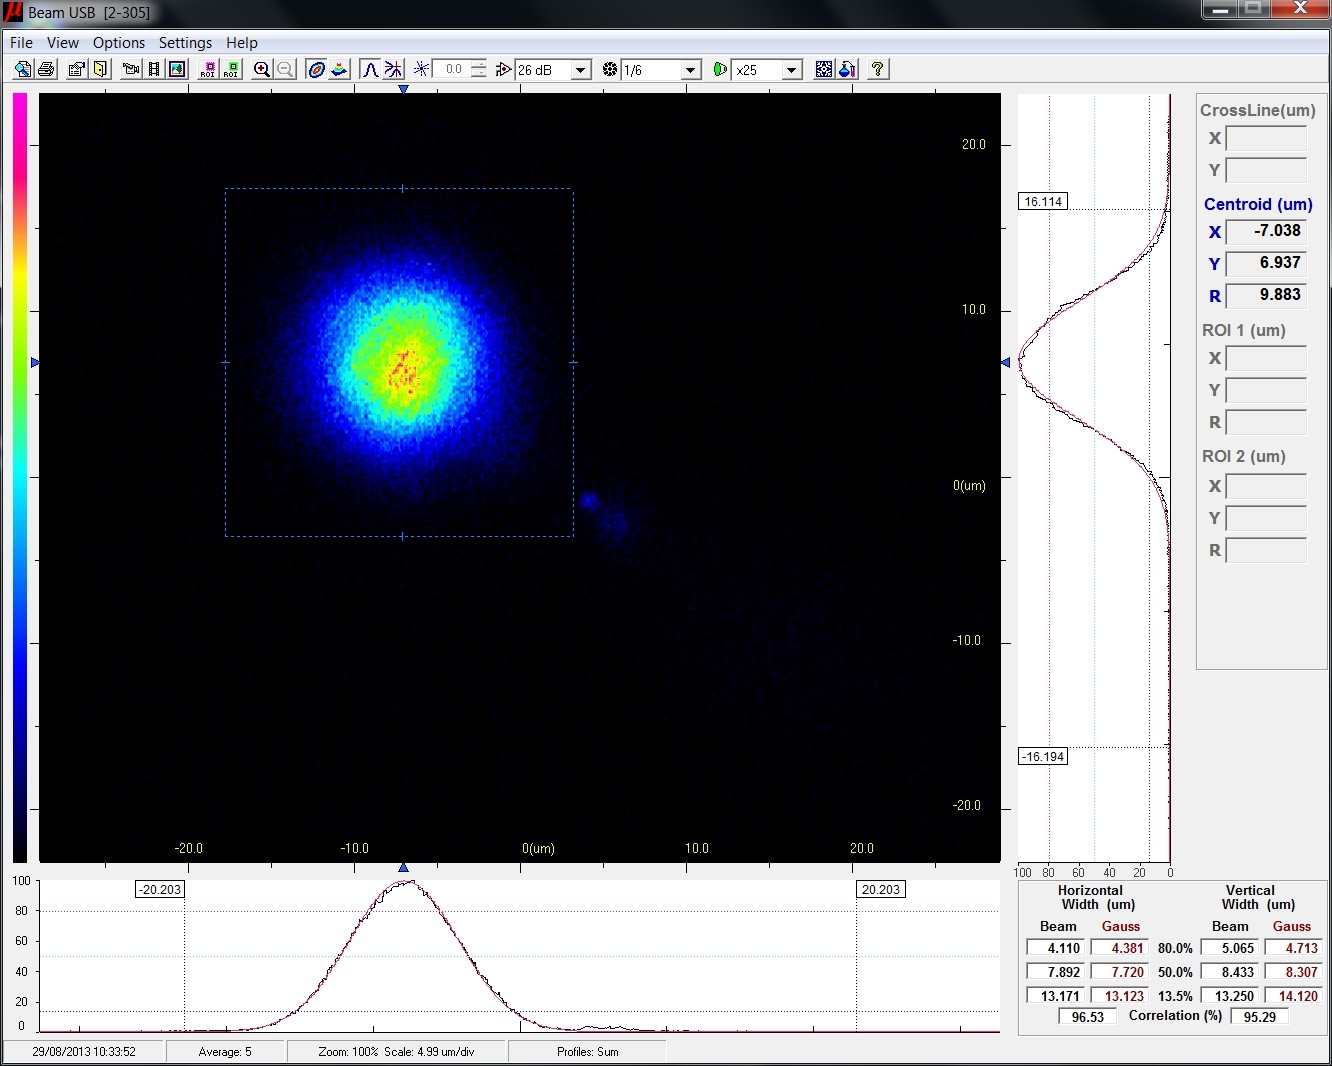Click the first ROI icon in toolbar
This screenshot has width=1332, height=1066.
(208, 69)
